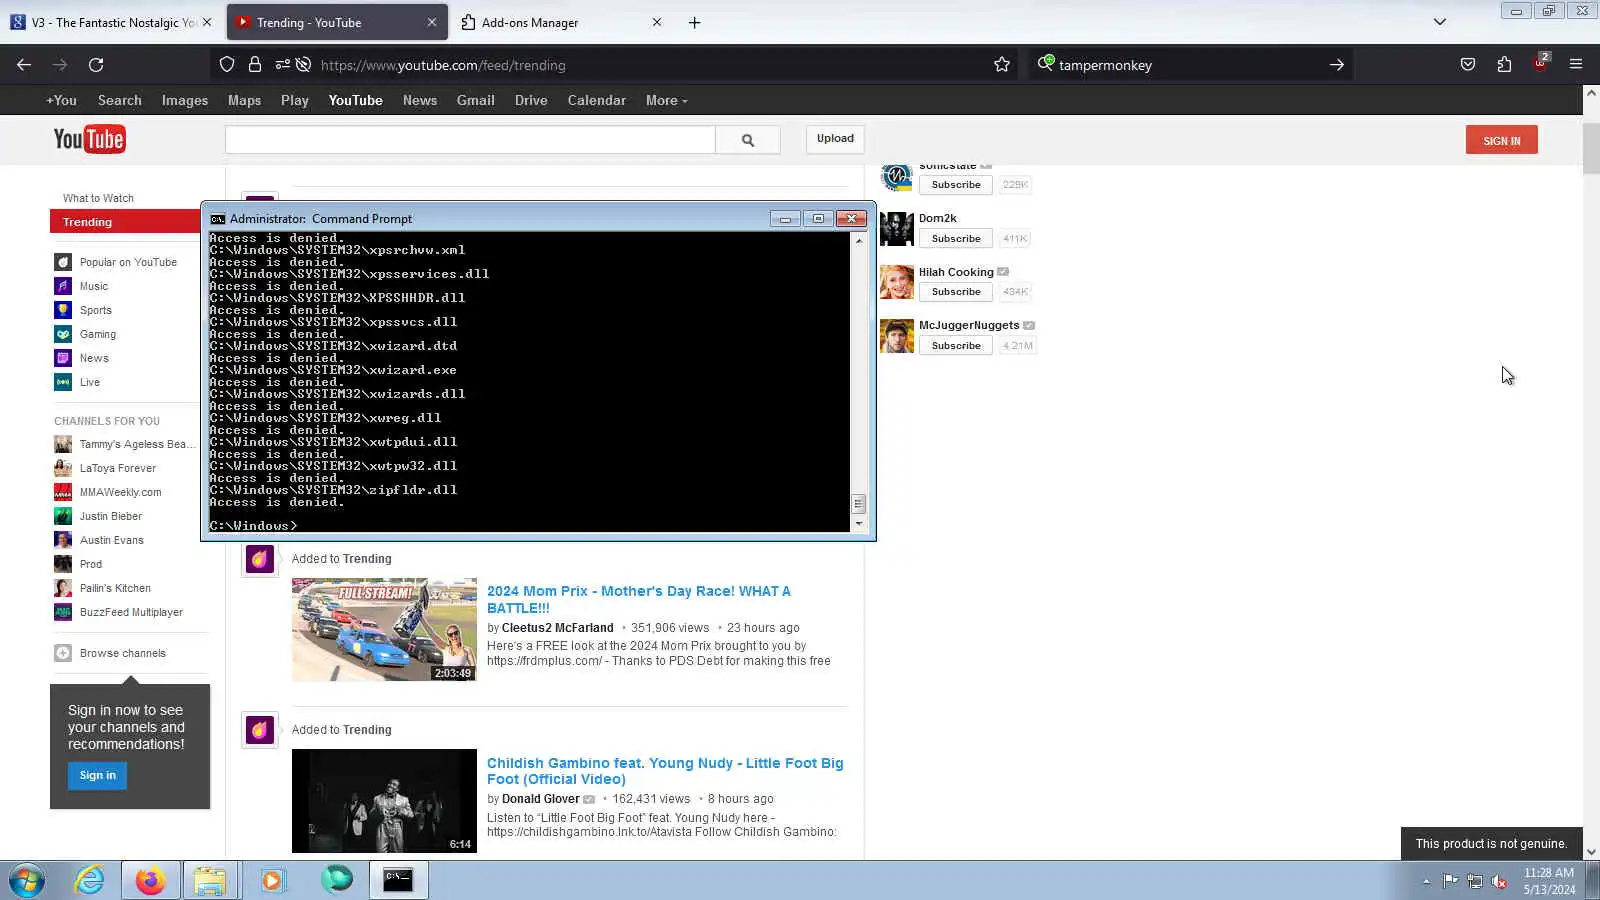Screen dimensions: 1600x900
Task: Click blue Sign in button in sidebar
Action: pos(98,775)
